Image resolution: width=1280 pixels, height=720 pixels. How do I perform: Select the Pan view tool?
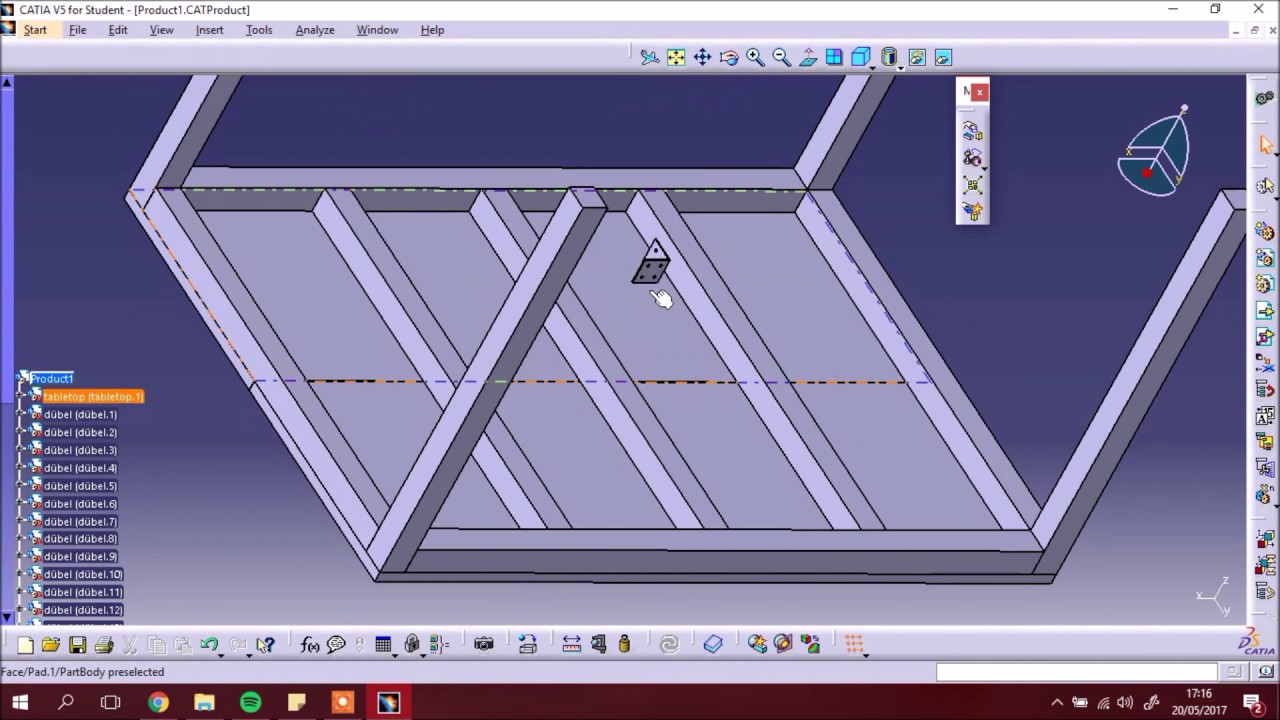coord(703,58)
